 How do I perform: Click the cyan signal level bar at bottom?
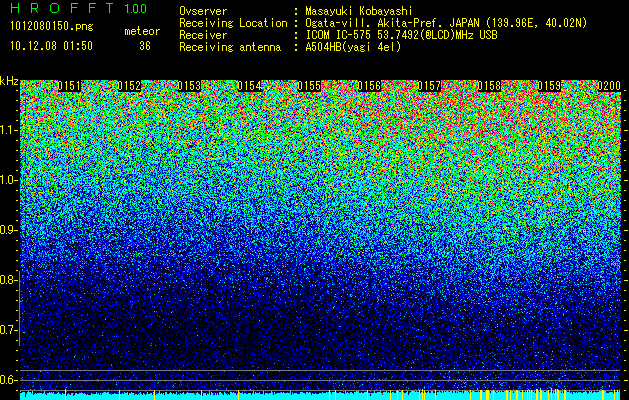320,396
